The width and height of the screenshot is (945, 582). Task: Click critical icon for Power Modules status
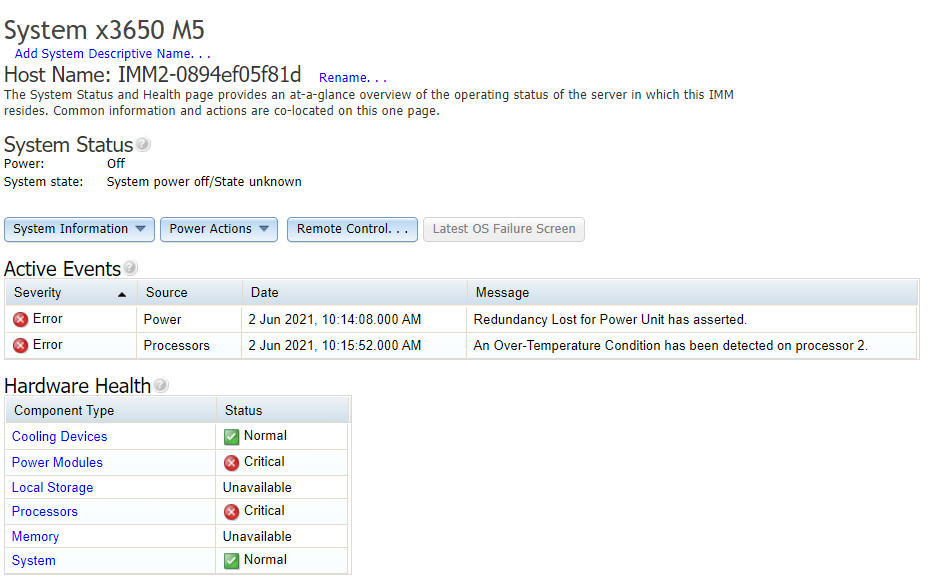(231, 463)
